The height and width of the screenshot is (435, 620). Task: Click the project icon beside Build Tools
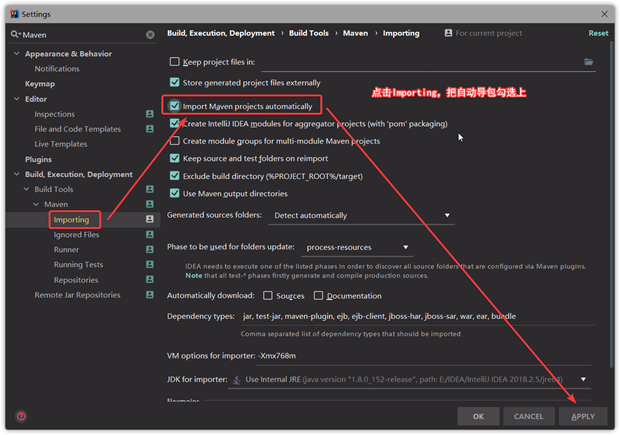pos(150,189)
